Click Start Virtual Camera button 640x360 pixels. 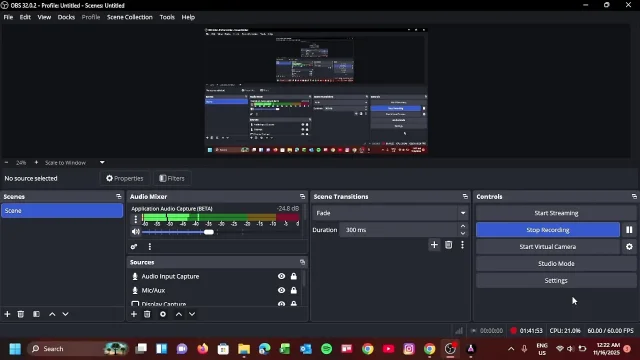[548, 247]
